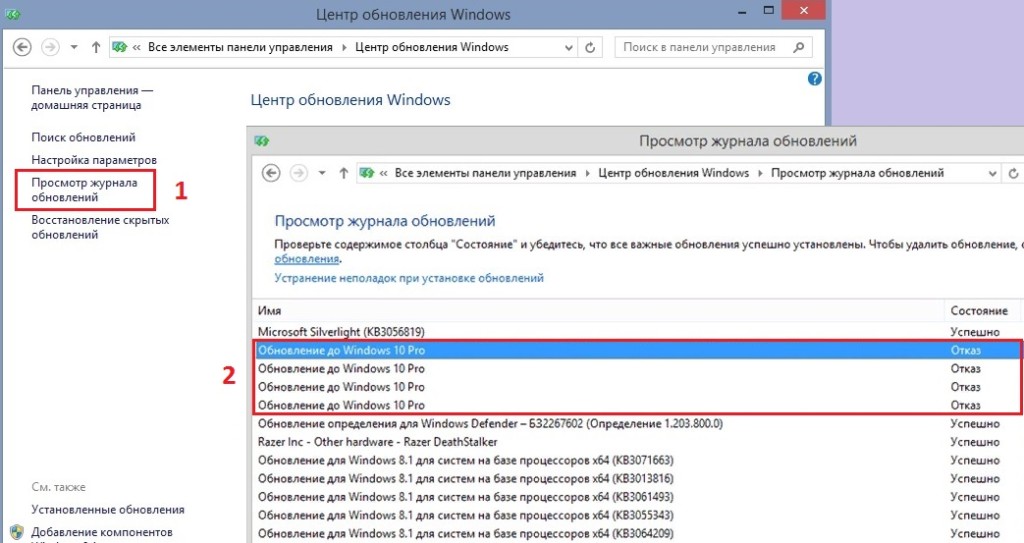
Task: Click Back arrow in update history window
Action: [271, 173]
